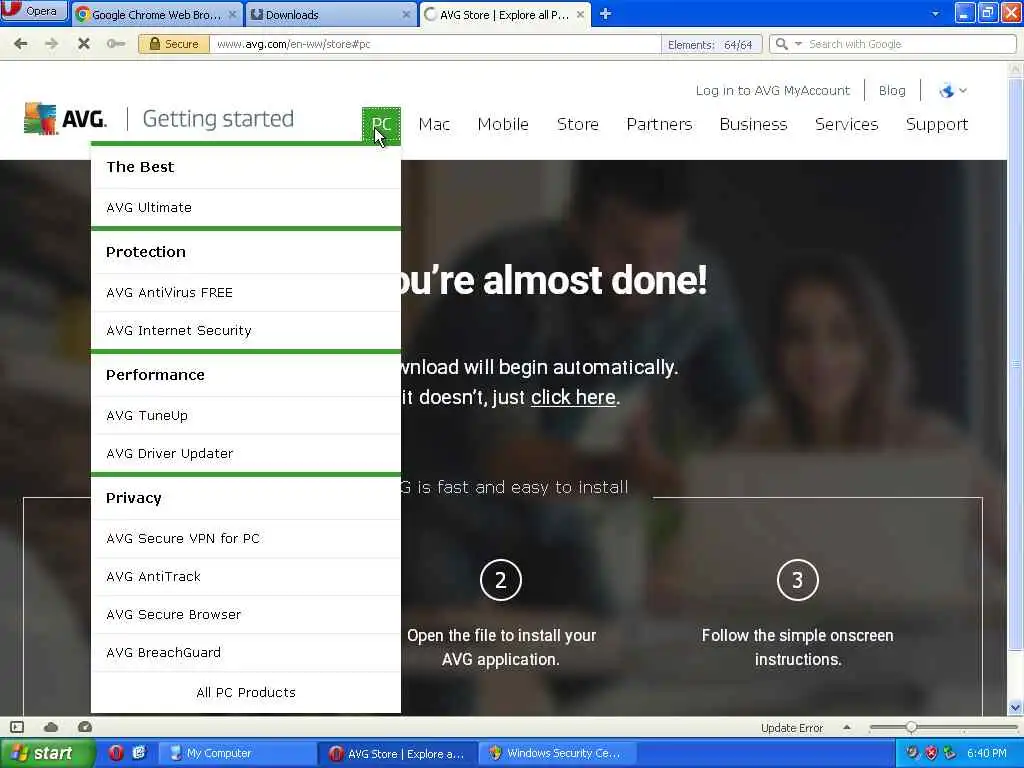Choose AVG Internet Security
1024x768 pixels.
[246, 330]
